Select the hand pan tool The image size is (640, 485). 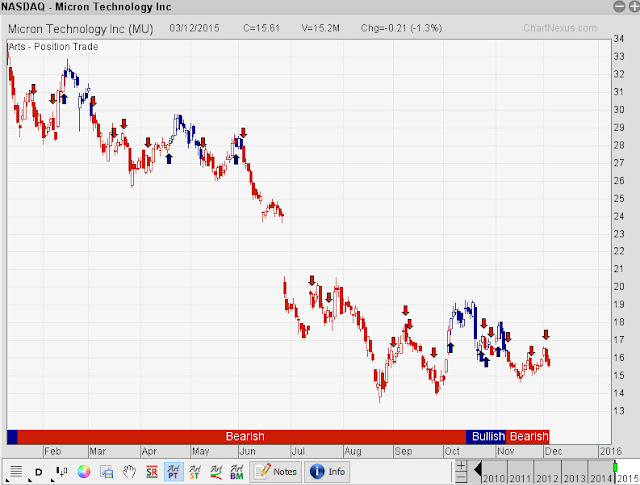(x=129, y=472)
